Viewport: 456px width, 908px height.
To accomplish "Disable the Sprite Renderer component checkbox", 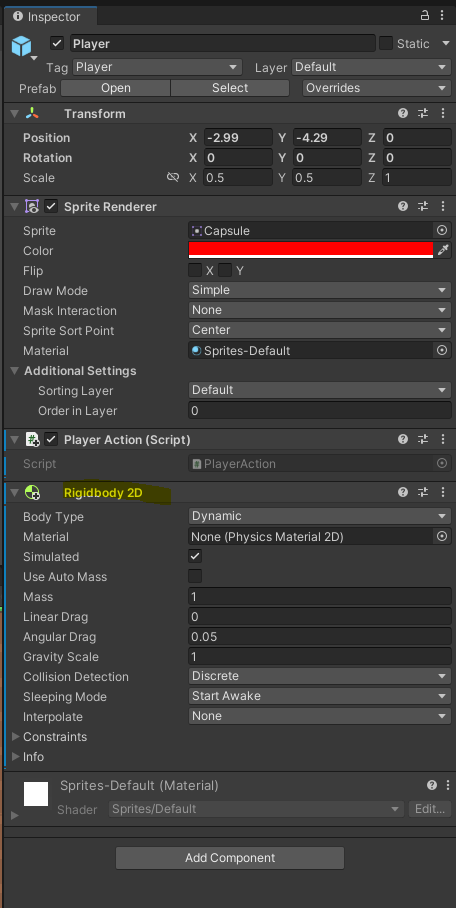I will coord(52,206).
